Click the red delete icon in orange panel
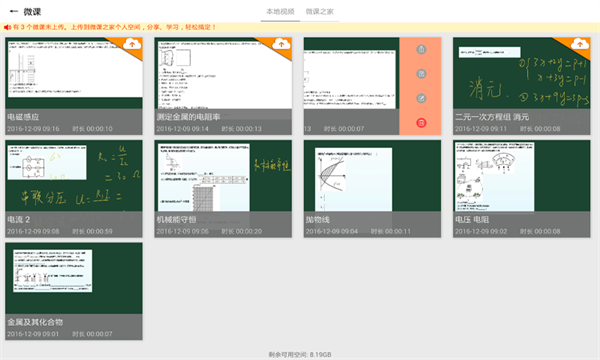This screenshot has width=600, height=360. [x=421, y=123]
